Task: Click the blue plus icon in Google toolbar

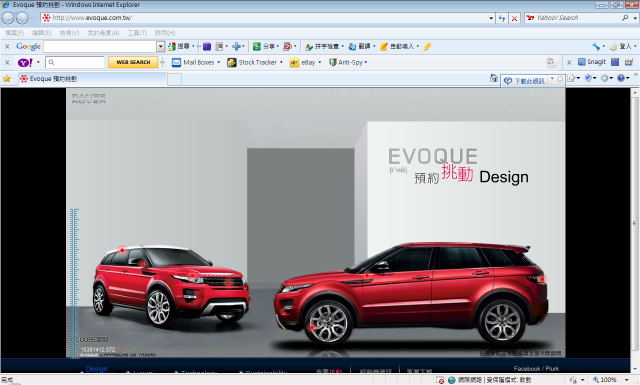Action: 236,47
